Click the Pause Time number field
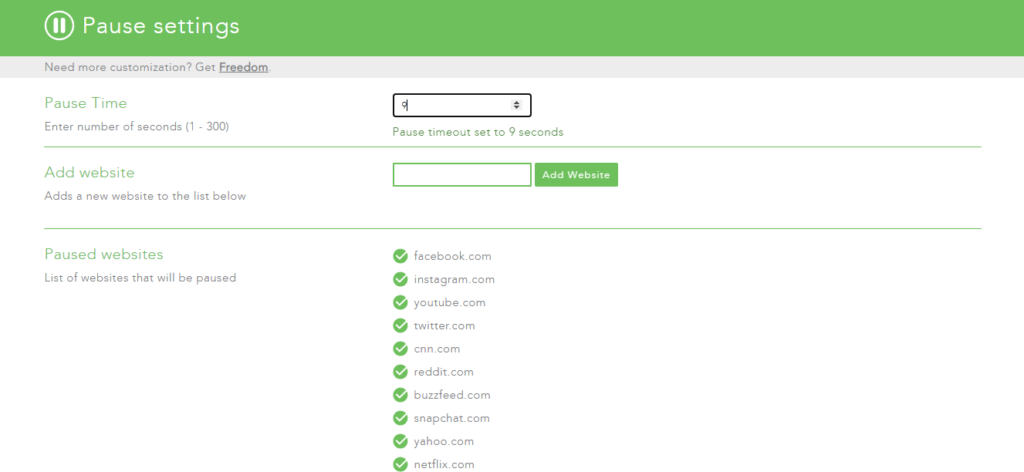Screen dimensions: 1024x472 click(x=462, y=105)
